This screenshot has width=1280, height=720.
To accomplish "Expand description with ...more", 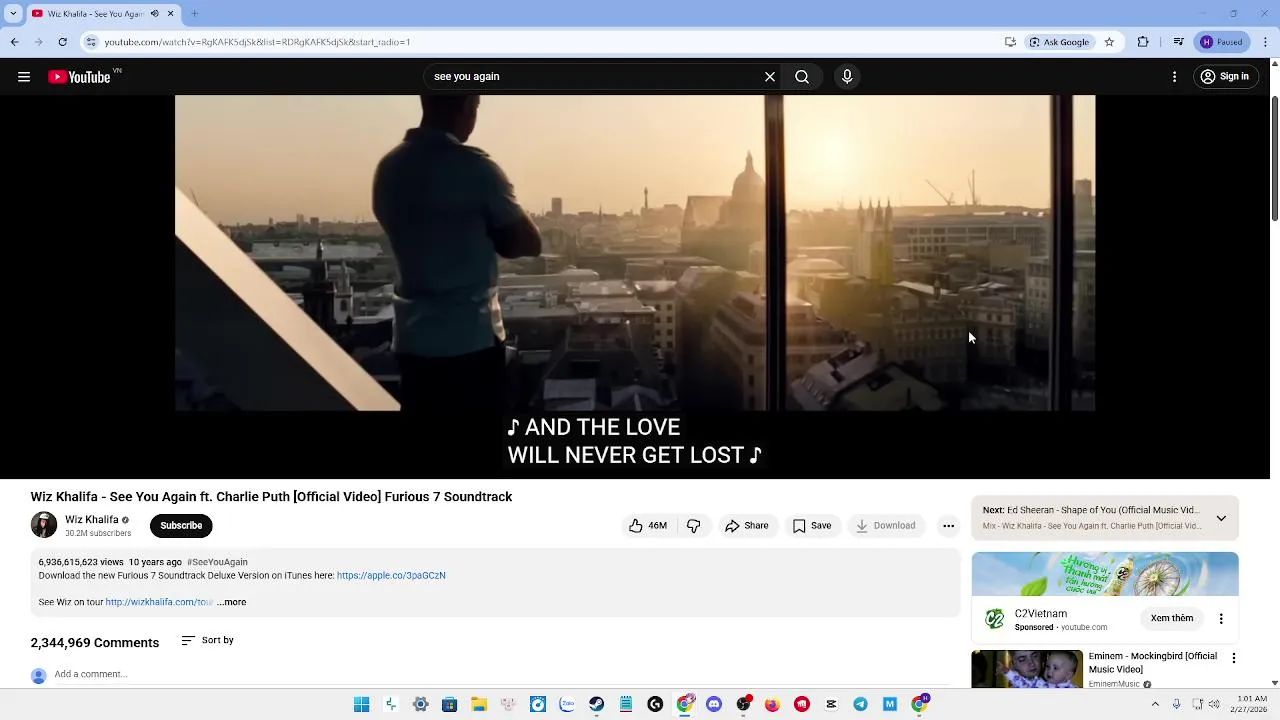I will (x=231, y=602).
